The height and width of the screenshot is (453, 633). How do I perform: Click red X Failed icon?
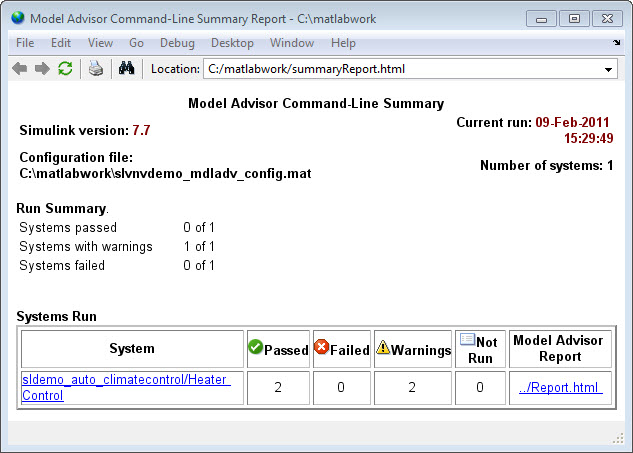coord(321,346)
